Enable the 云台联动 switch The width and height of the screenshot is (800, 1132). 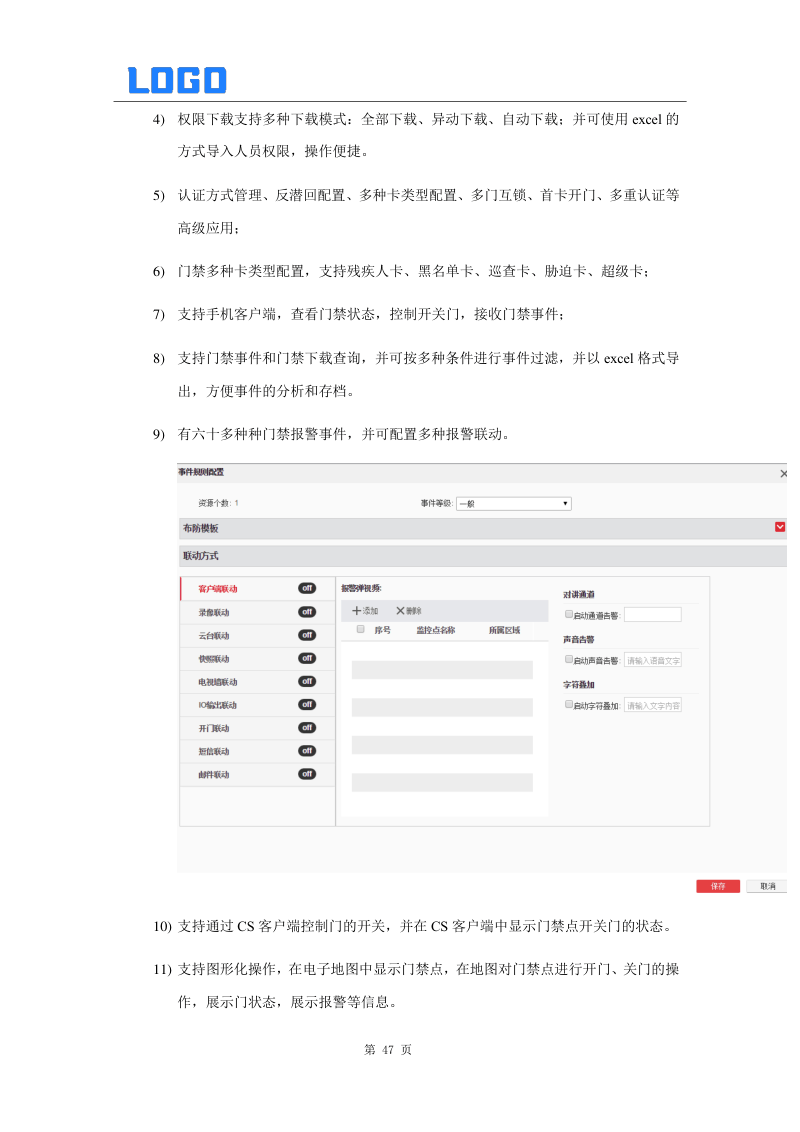click(307, 635)
